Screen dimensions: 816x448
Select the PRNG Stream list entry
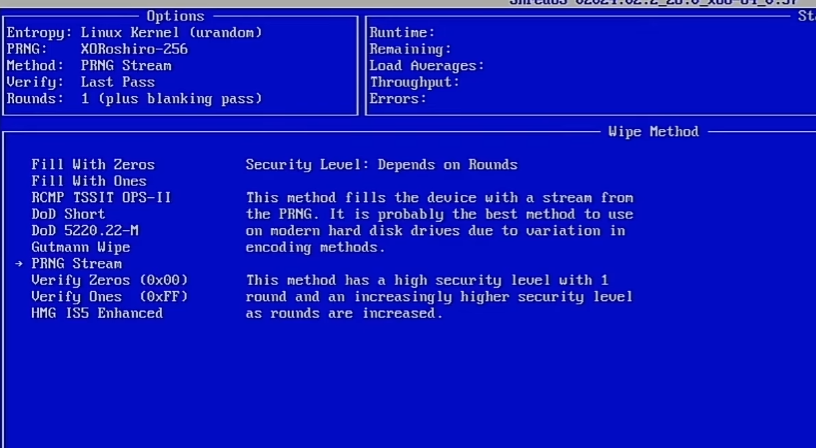(76, 264)
